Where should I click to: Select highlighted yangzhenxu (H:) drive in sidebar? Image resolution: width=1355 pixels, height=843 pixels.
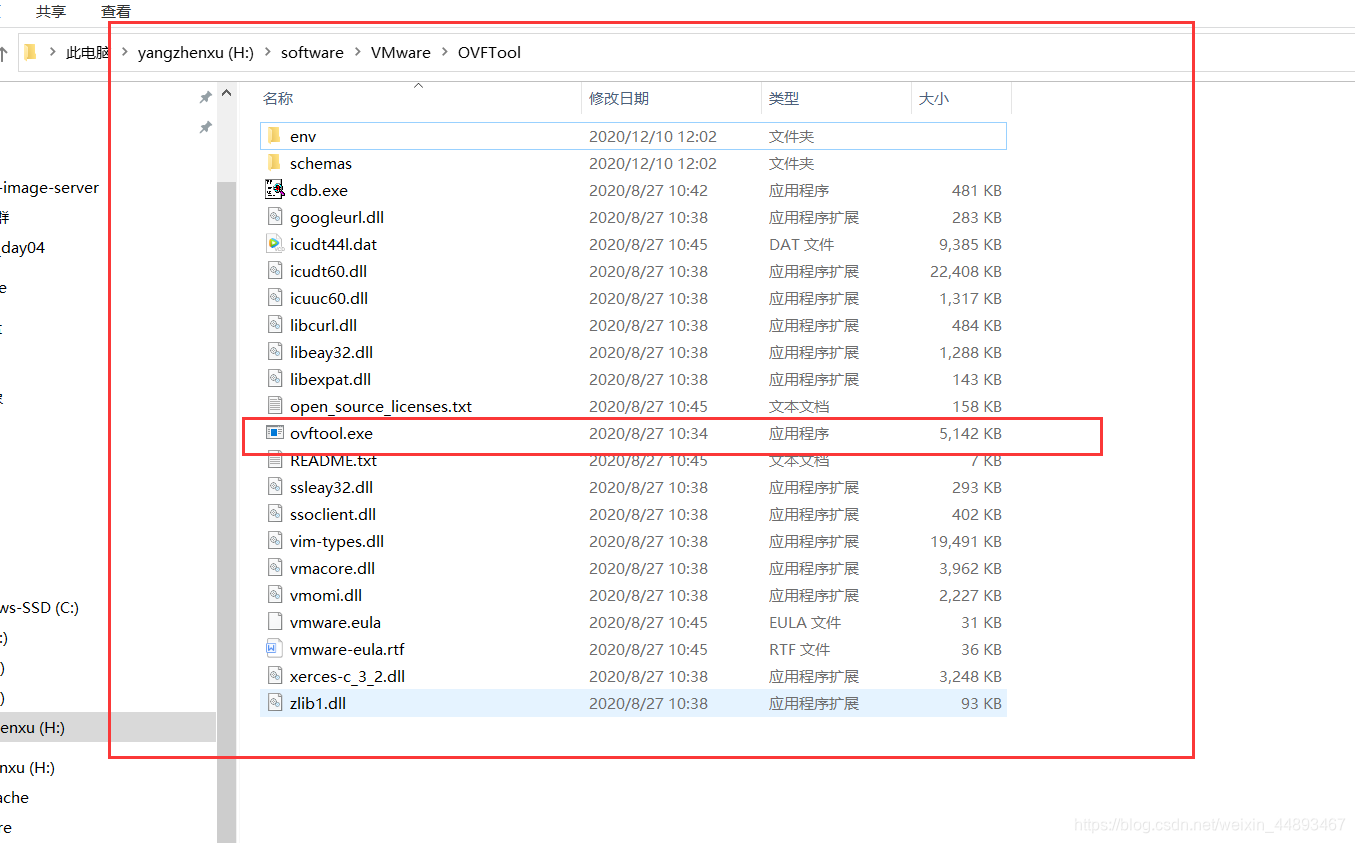click(107, 727)
